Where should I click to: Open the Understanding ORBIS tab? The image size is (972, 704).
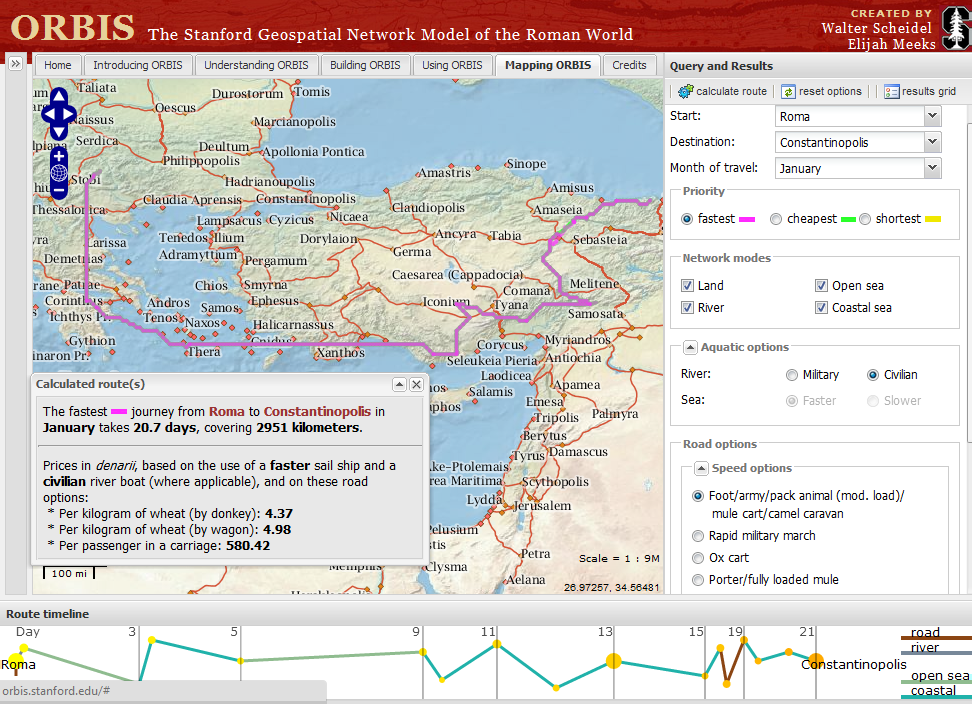coord(256,65)
